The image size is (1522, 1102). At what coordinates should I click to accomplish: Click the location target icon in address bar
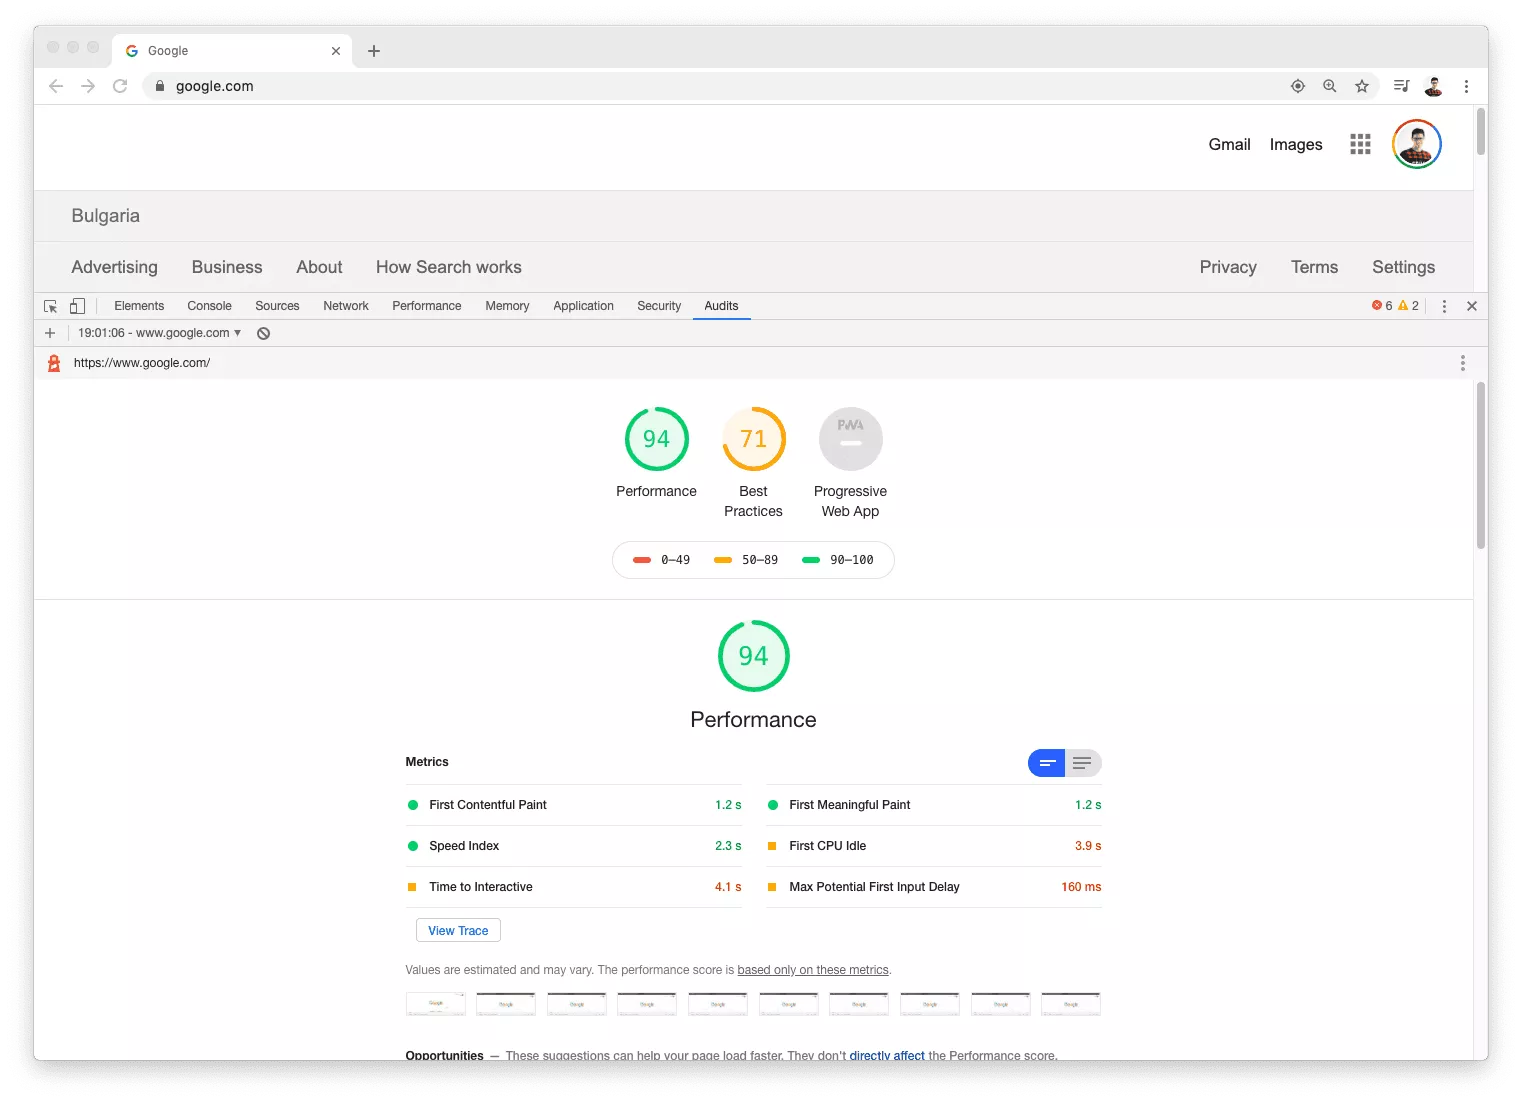1298,86
